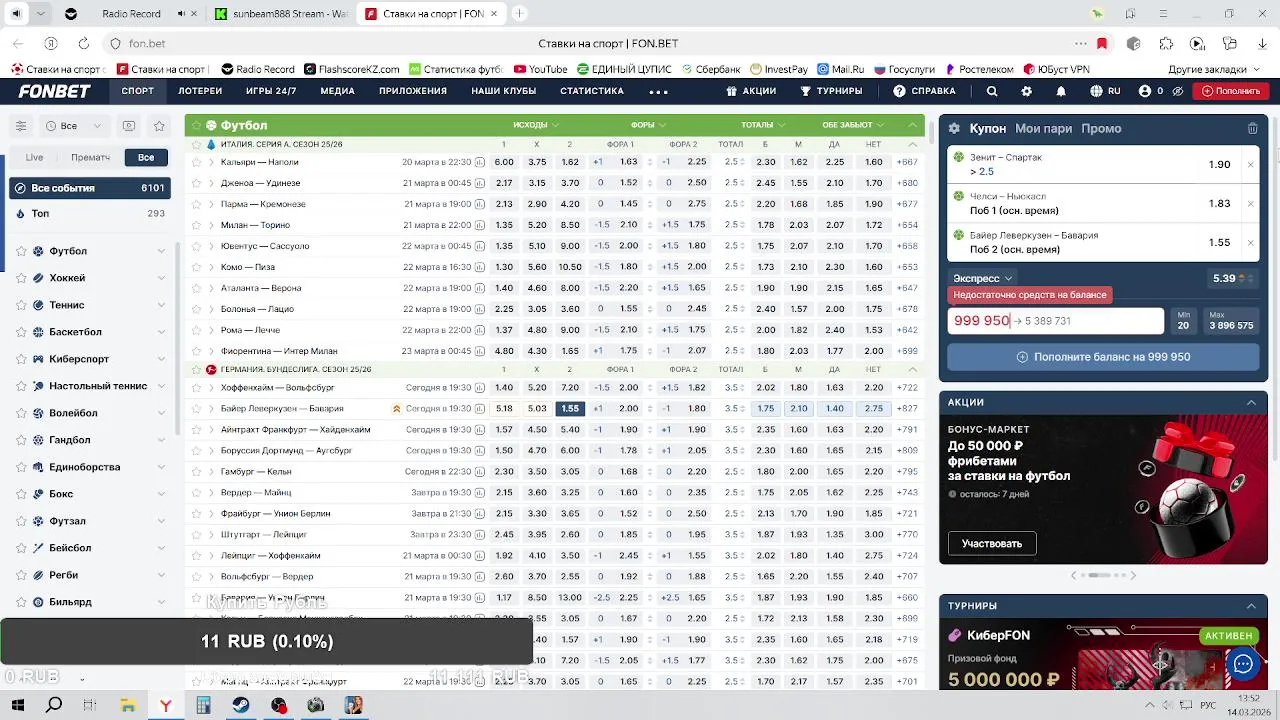The image size is (1280, 720).
Task: Favorite the Теннис sport in sidebar
Action: pos(22,305)
